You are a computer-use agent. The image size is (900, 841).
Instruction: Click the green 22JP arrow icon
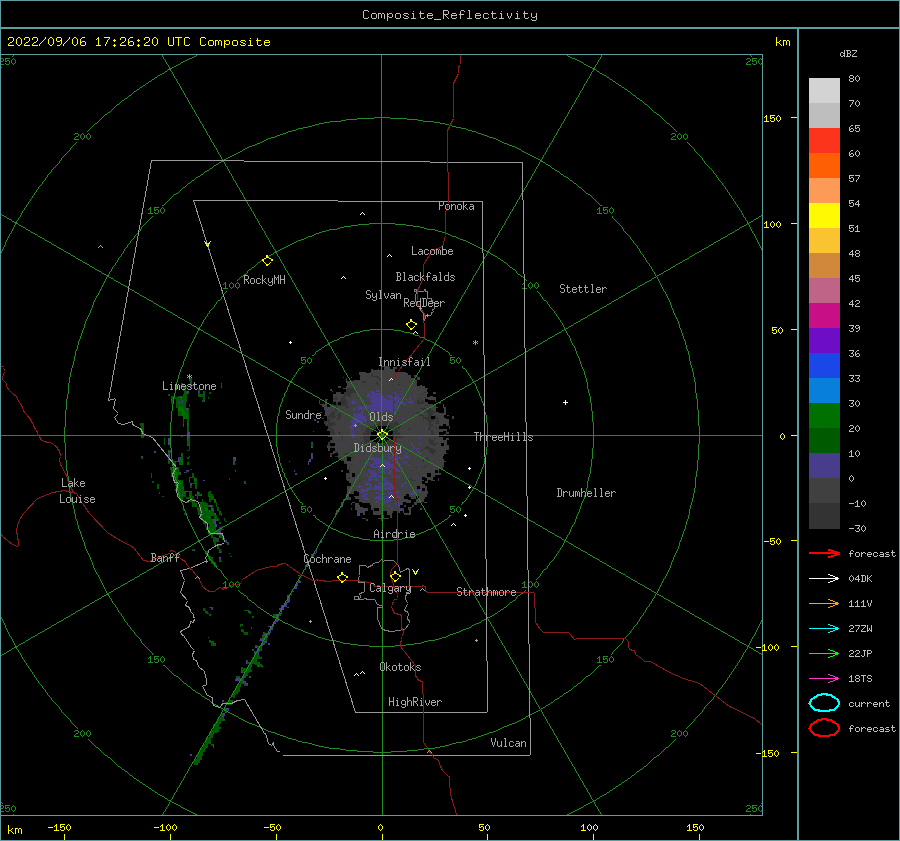point(824,653)
